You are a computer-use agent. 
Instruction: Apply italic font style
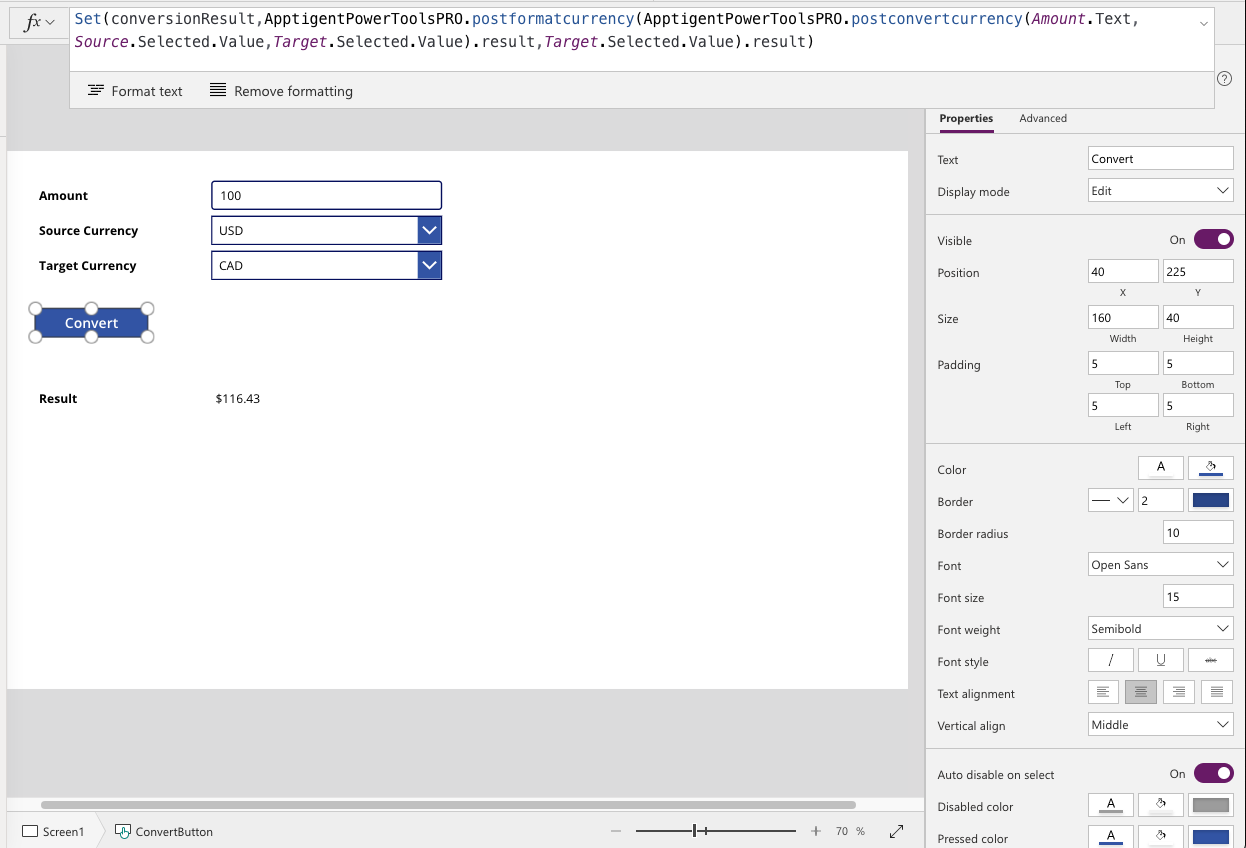tap(1111, 661)
